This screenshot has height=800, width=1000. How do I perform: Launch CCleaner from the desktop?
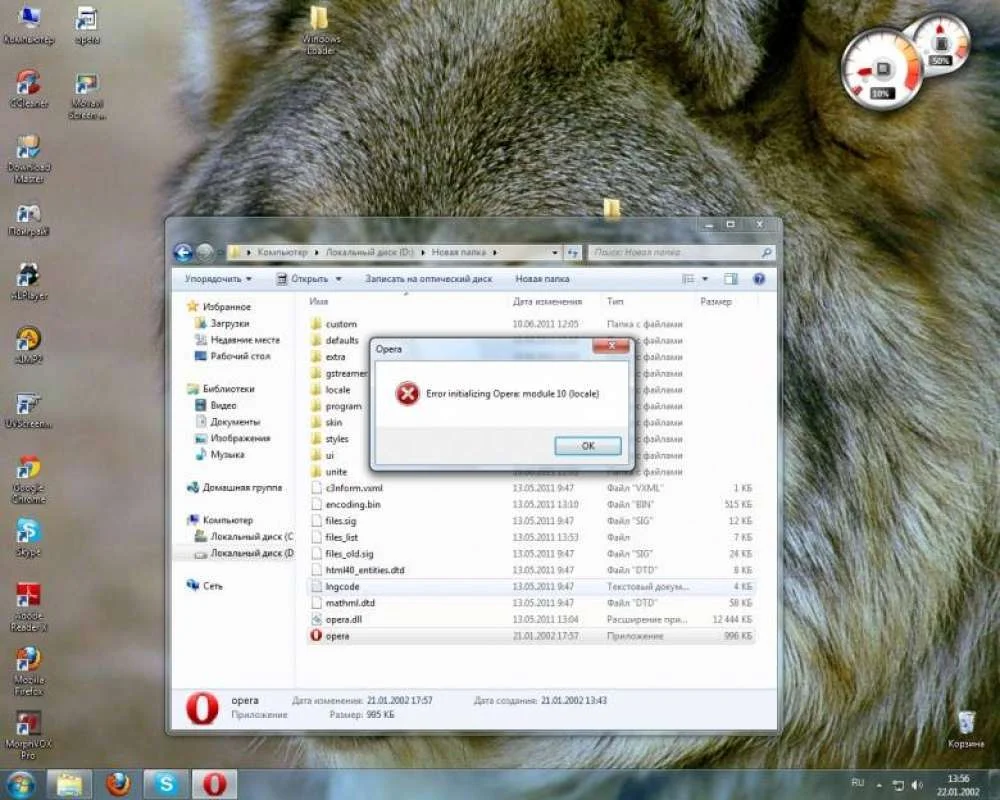pos(29,88)
